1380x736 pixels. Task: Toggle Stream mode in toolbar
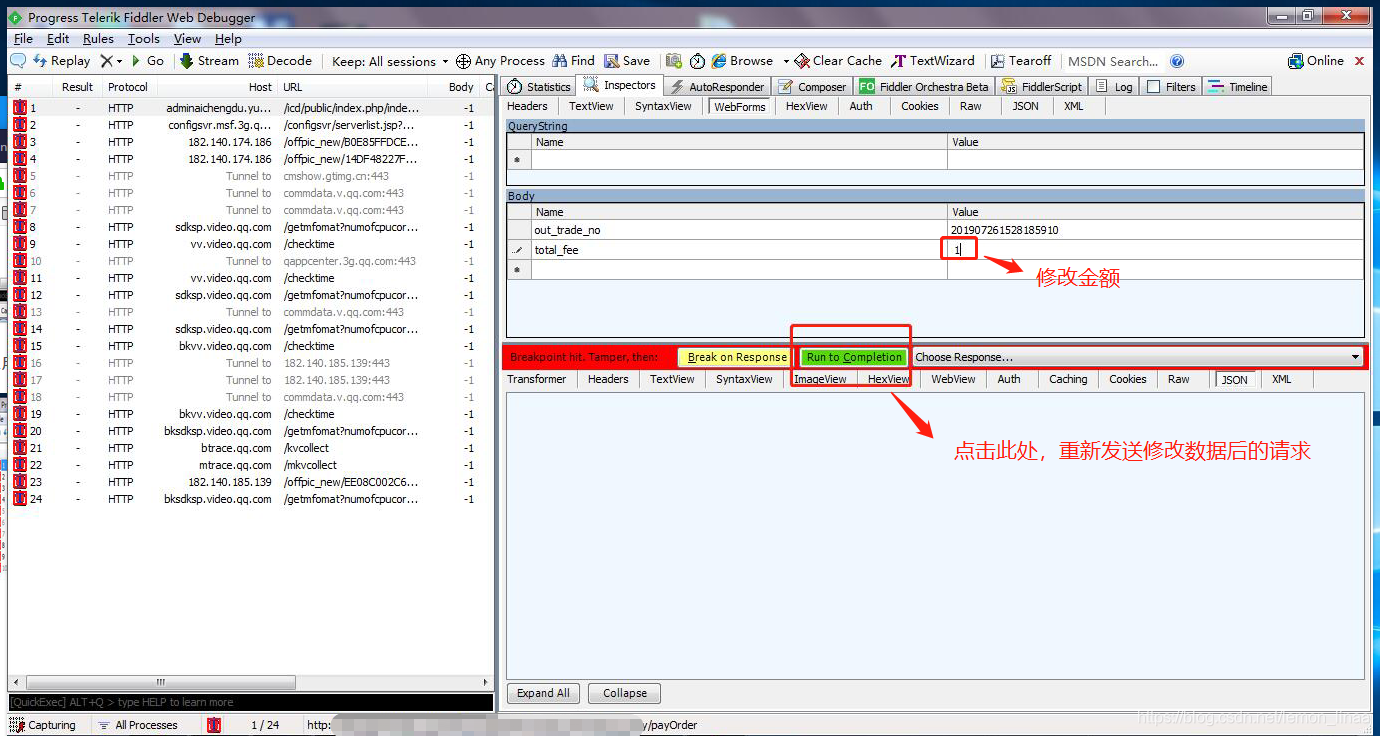[x=209, y=61]
